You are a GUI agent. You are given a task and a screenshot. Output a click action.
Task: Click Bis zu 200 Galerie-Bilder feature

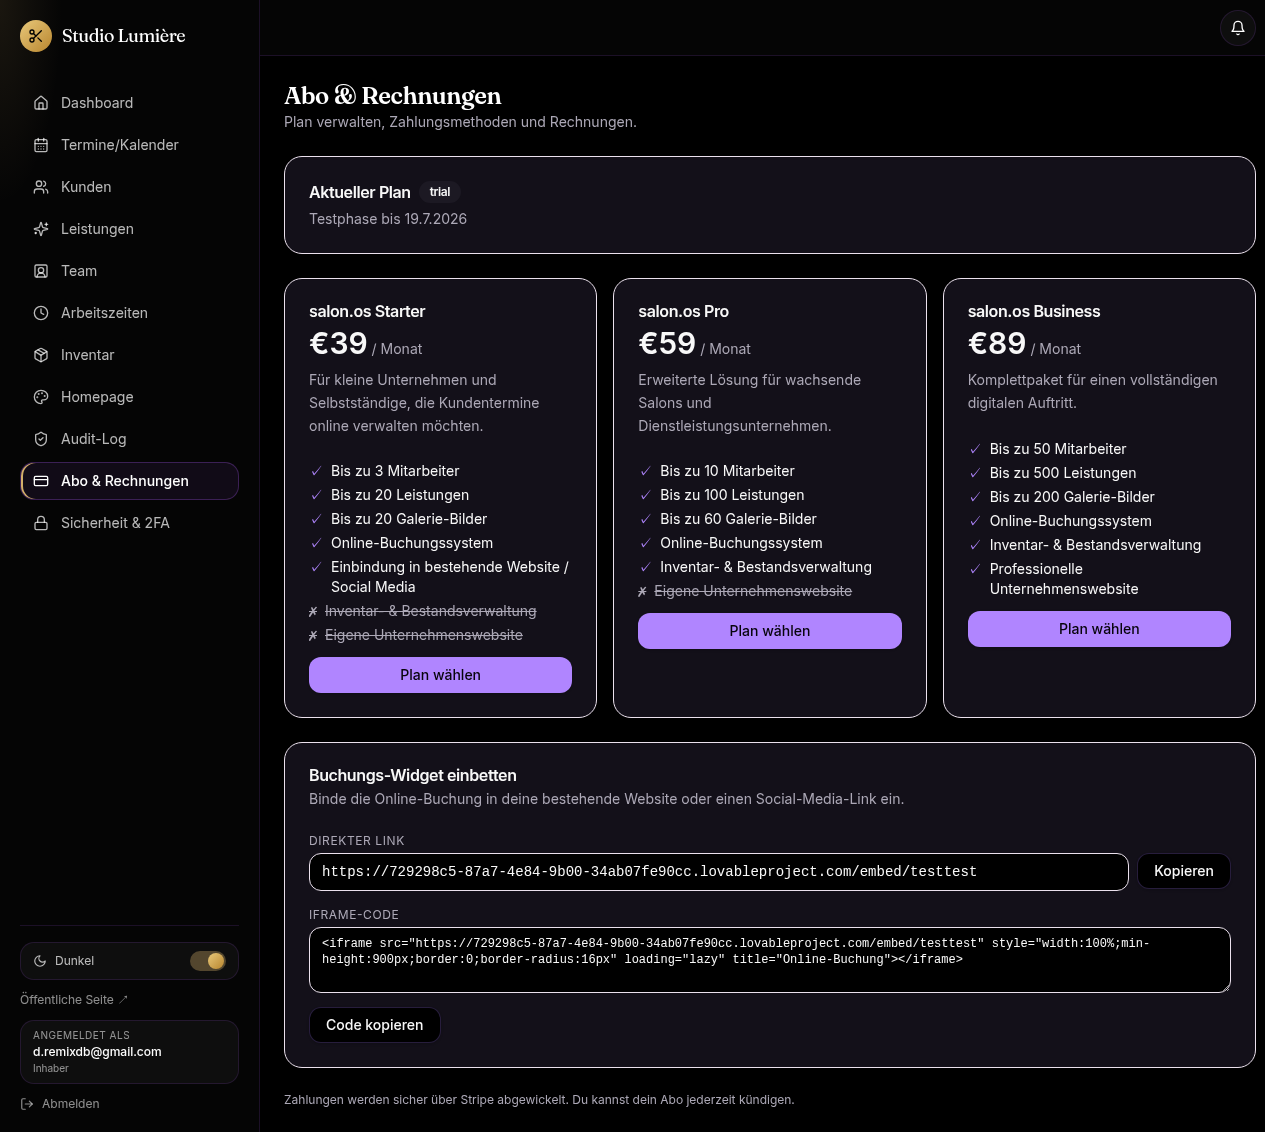1072,497
